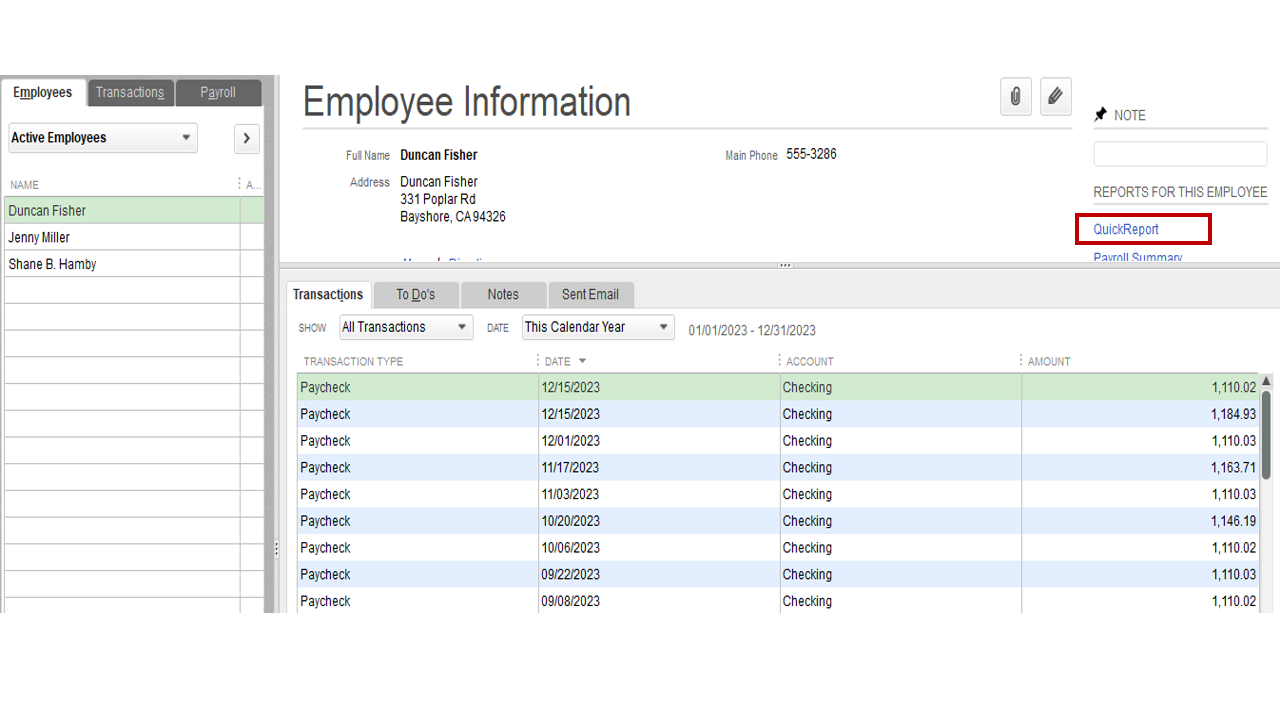
Task: Open the To Do's tab
Action: [x=416, y=294]
